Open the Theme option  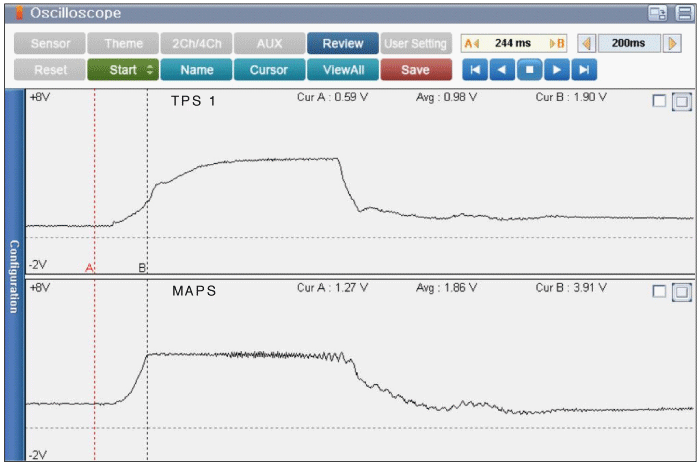123,43
